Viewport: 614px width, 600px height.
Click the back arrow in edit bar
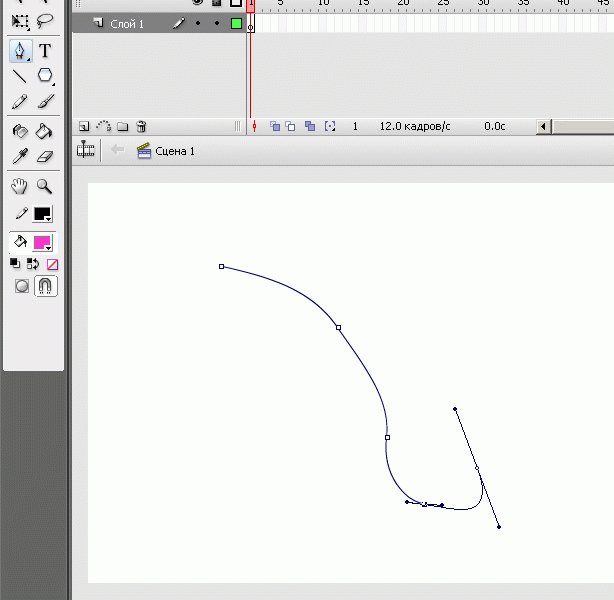117,150
